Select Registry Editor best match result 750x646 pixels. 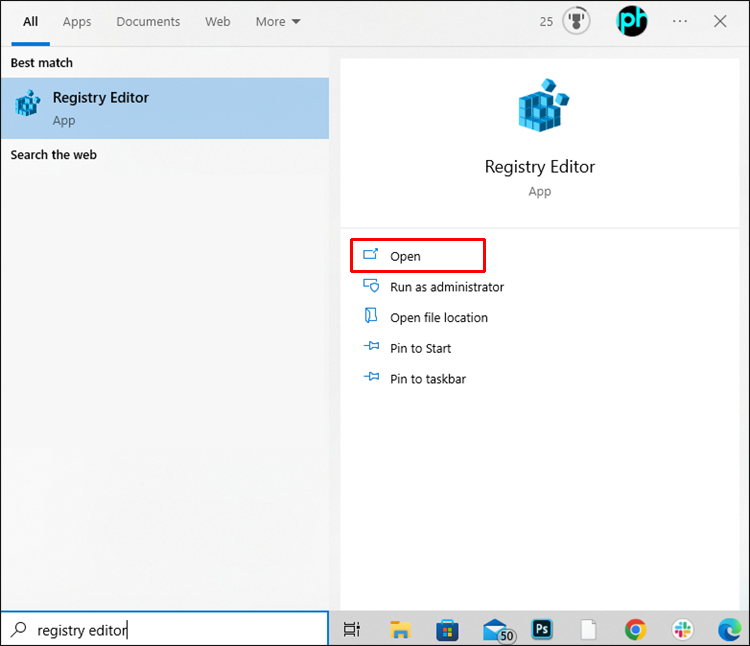tap(165, 109)
